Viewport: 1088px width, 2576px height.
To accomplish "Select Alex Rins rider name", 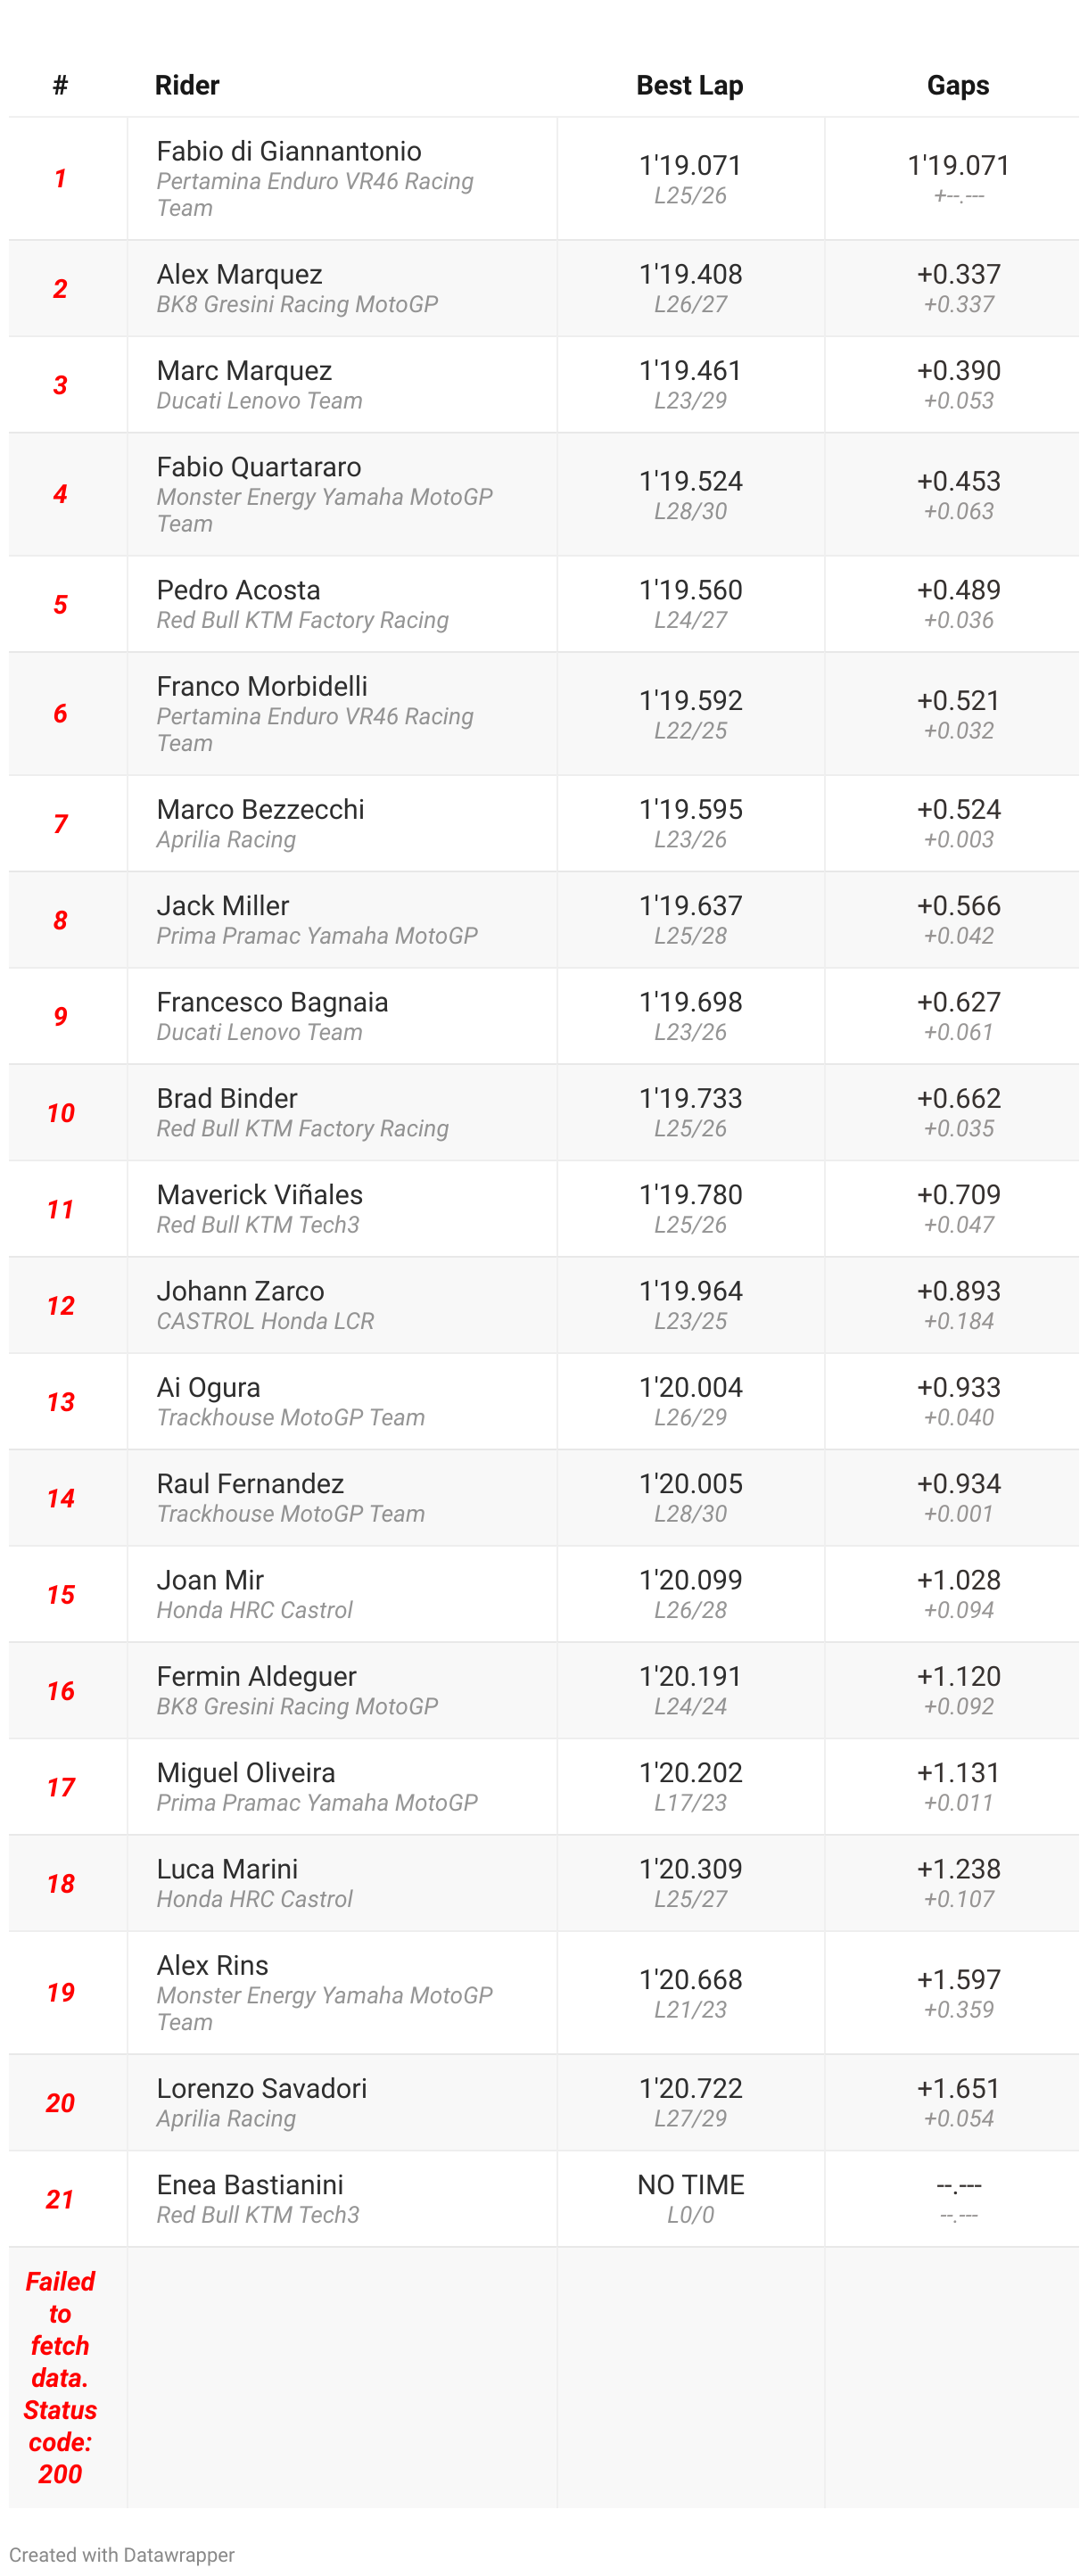I will [213, 1965].
